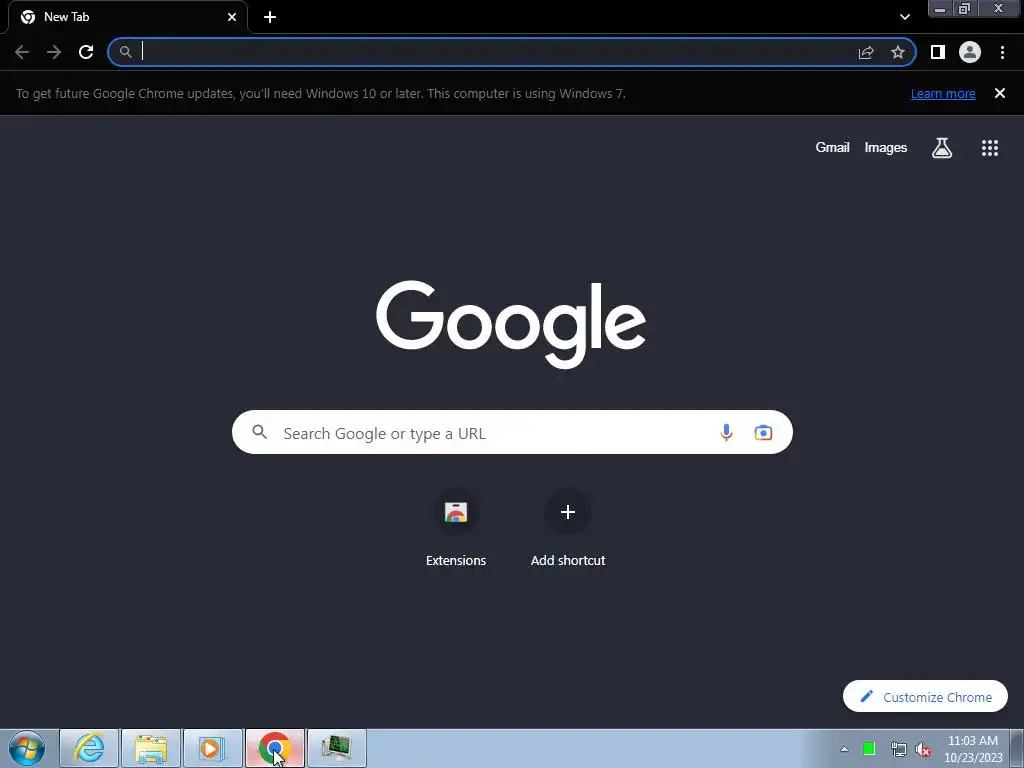Screen dimensions: 1024x768
Task: Click the Google logo
Action: point(511,324)
